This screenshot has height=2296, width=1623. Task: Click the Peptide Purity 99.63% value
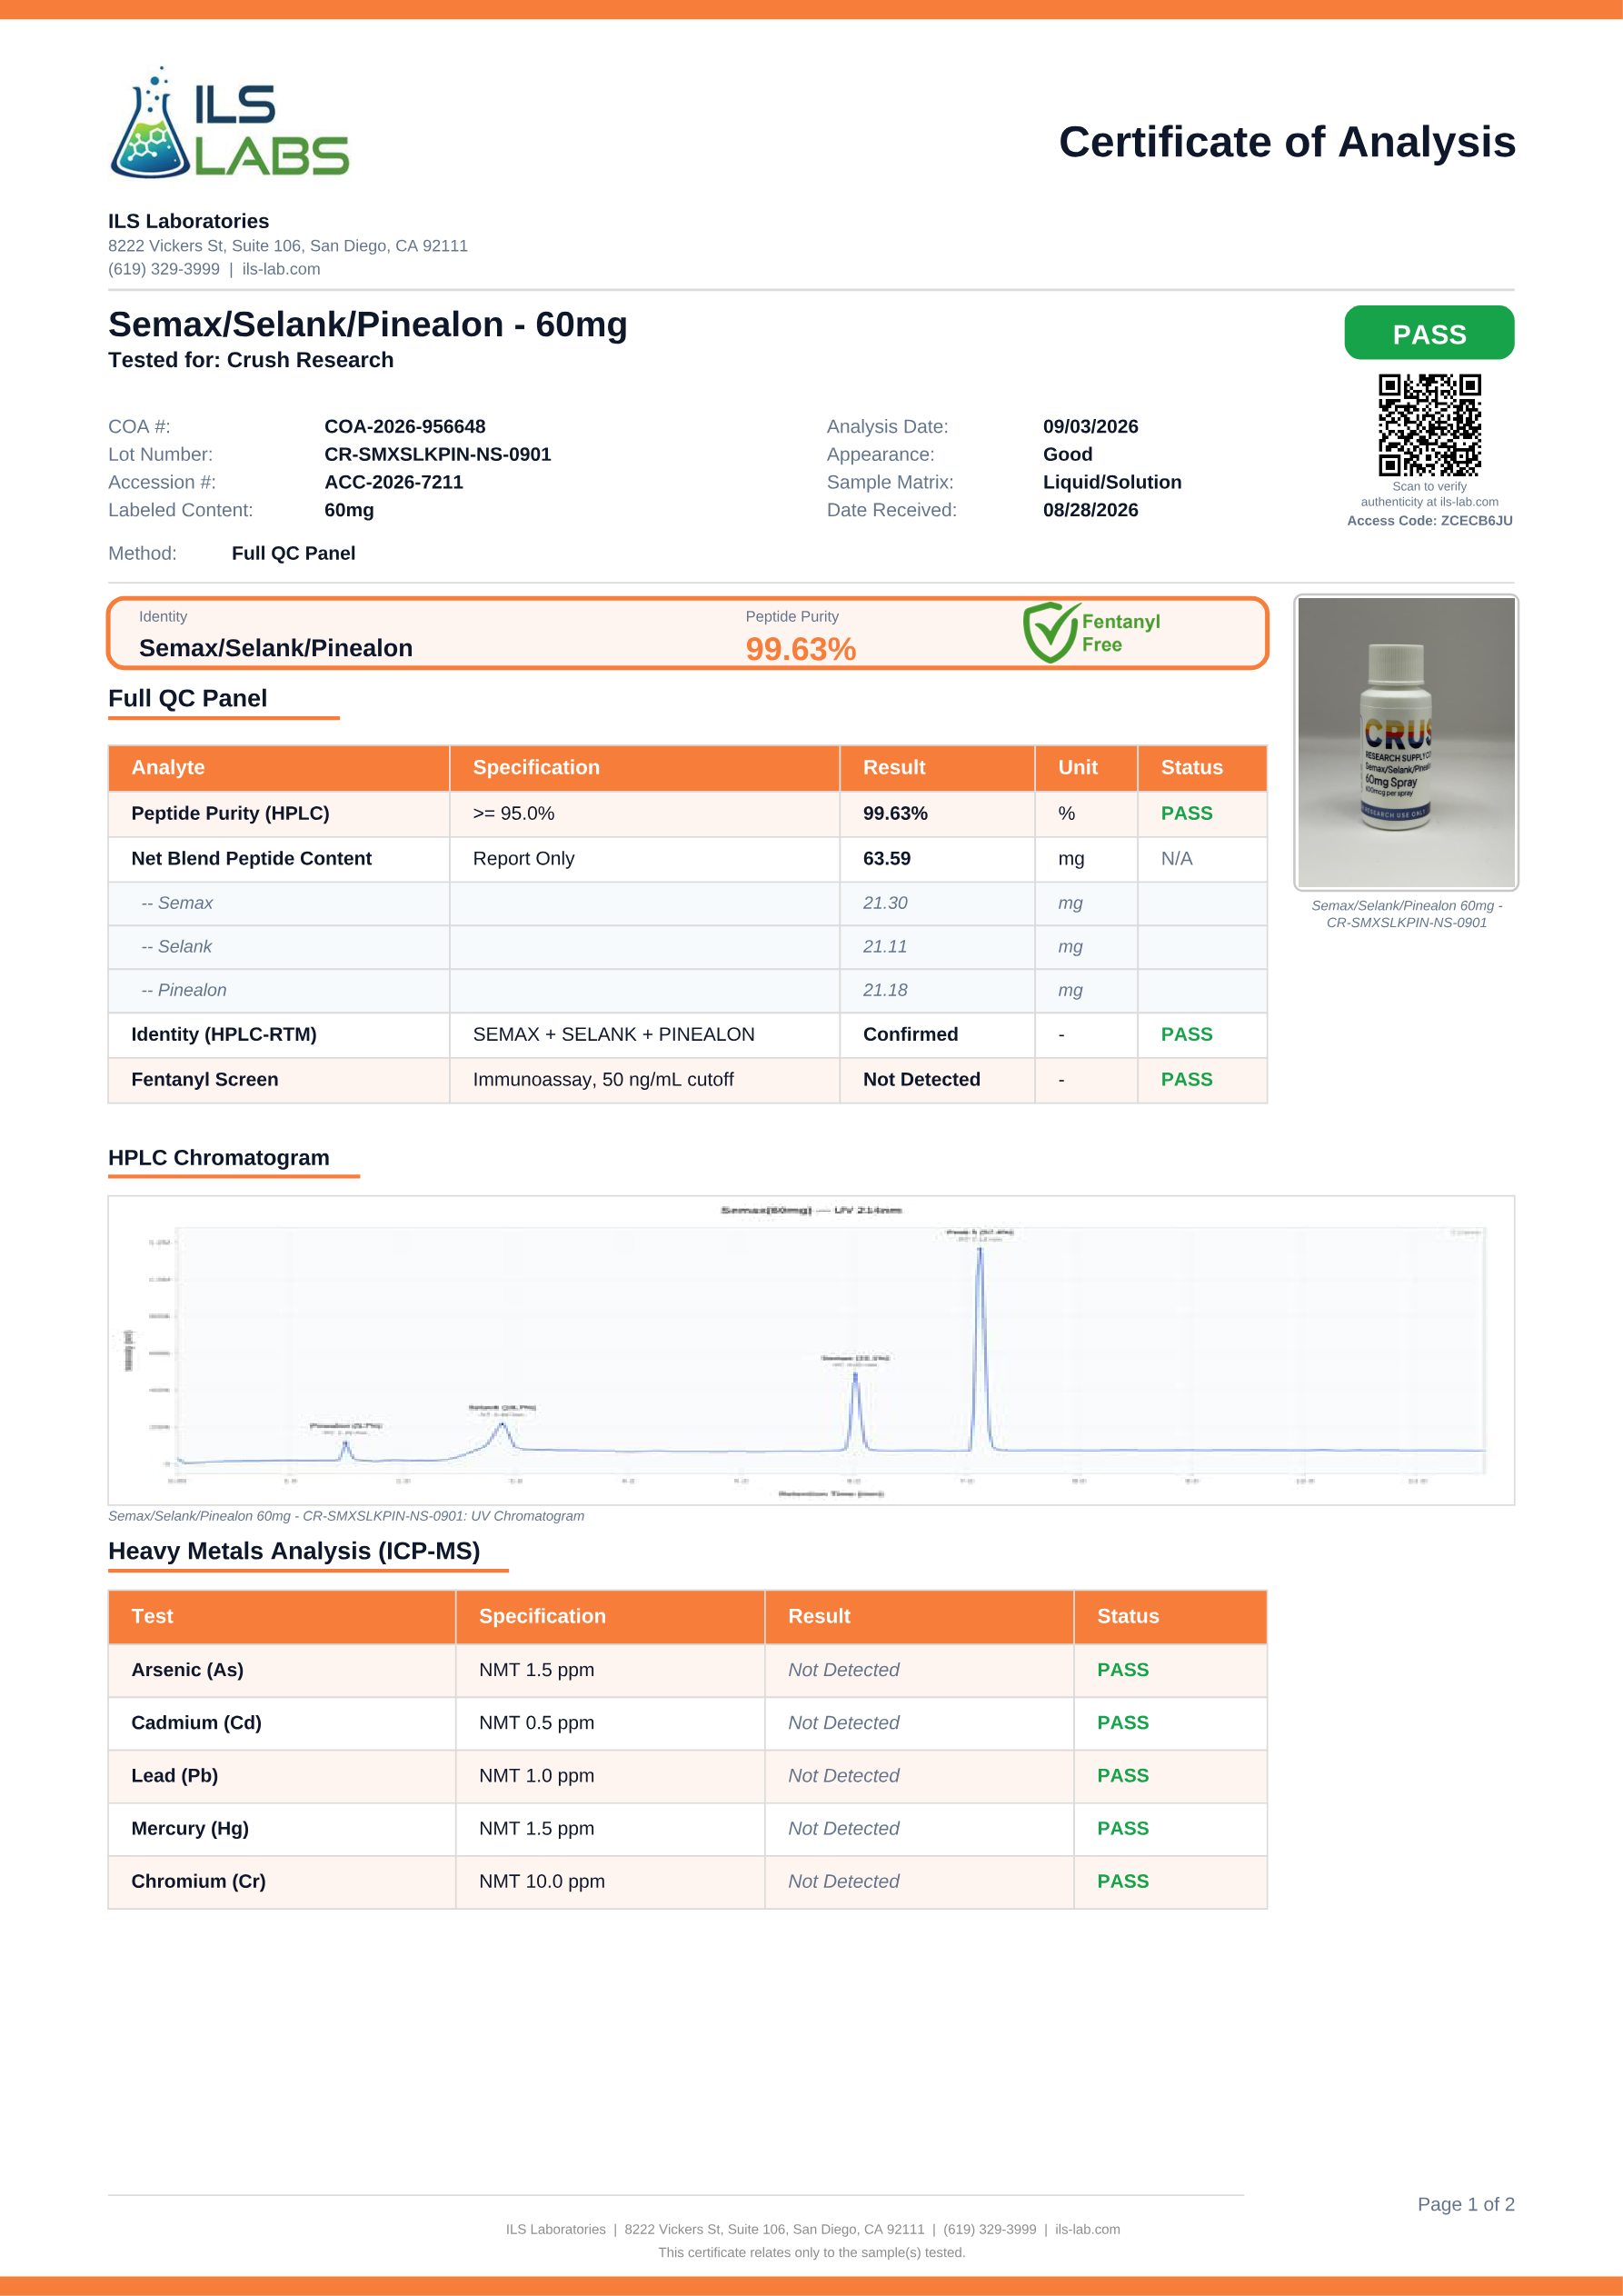coord(800,649)
